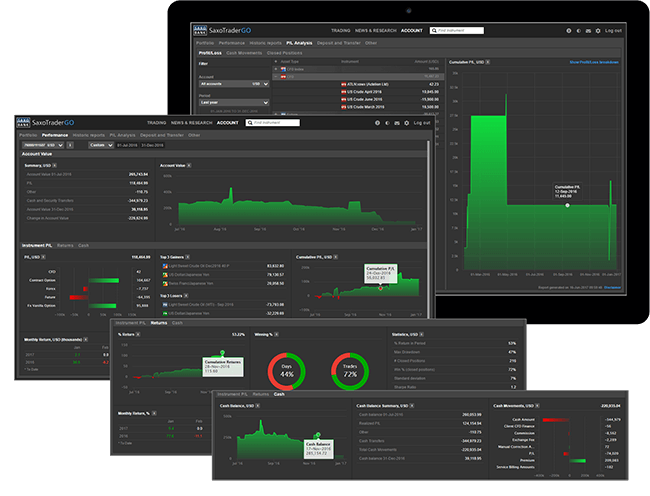This screenshot has height=496, width=650.
Task: Click the export icon beside Winning %
Action: coord(276,334)
